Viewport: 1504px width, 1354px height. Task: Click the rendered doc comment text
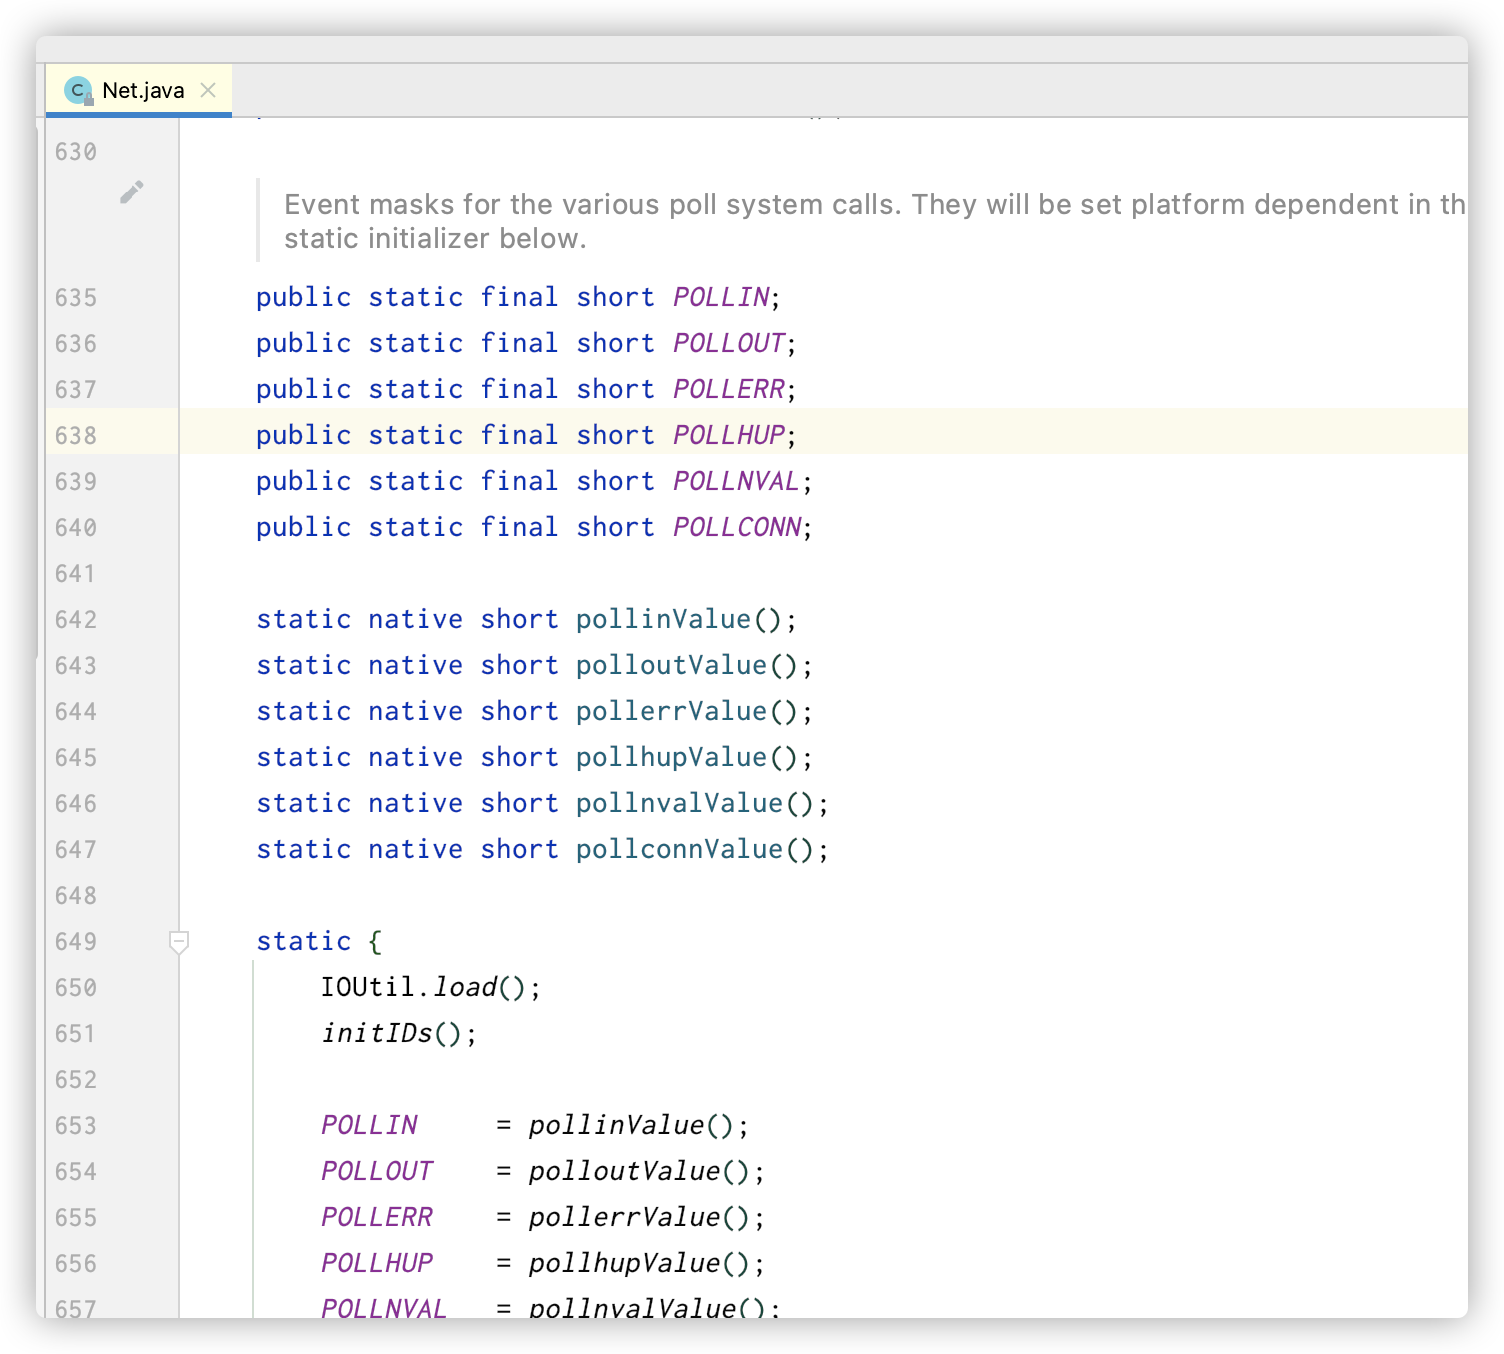point(874,221)
